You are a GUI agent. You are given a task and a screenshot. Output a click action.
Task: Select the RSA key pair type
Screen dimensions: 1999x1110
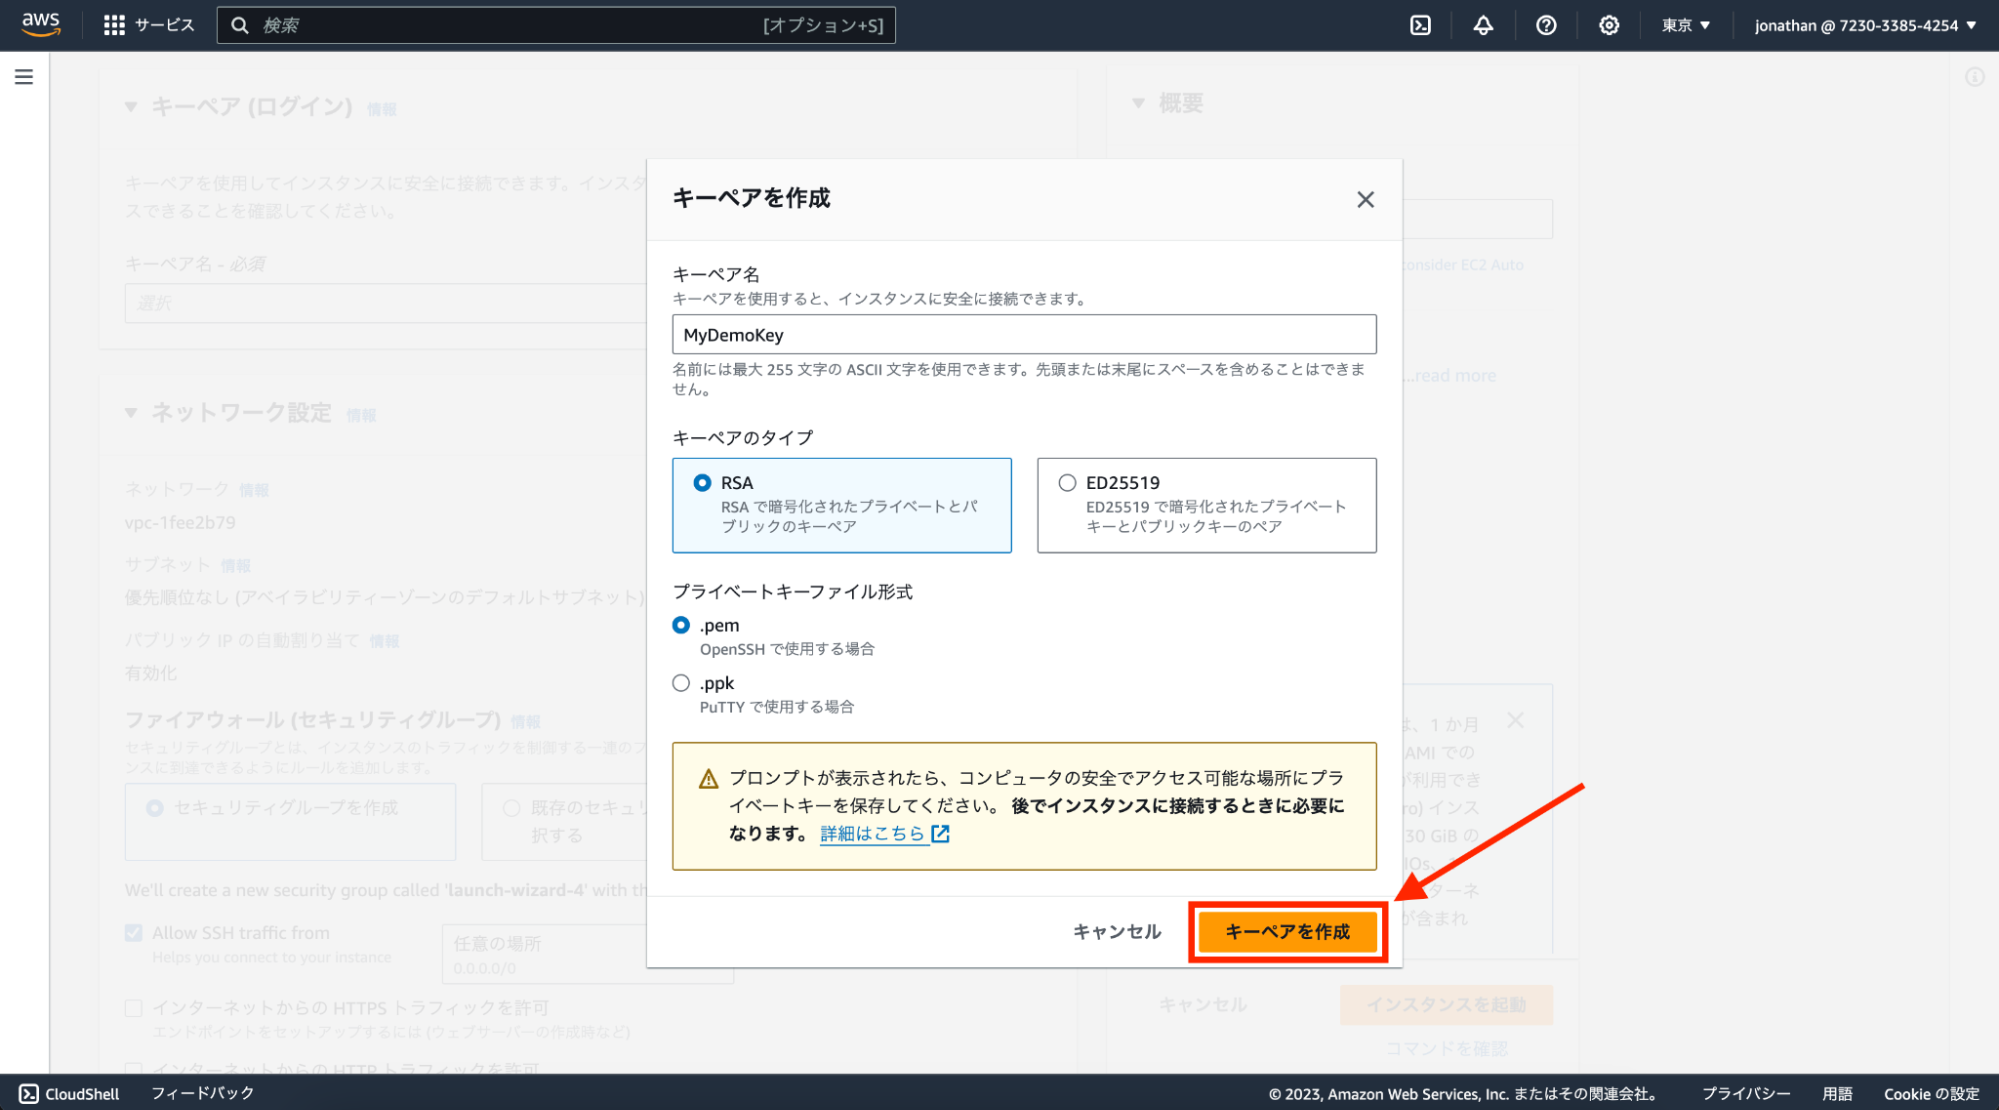pos(703,483)
